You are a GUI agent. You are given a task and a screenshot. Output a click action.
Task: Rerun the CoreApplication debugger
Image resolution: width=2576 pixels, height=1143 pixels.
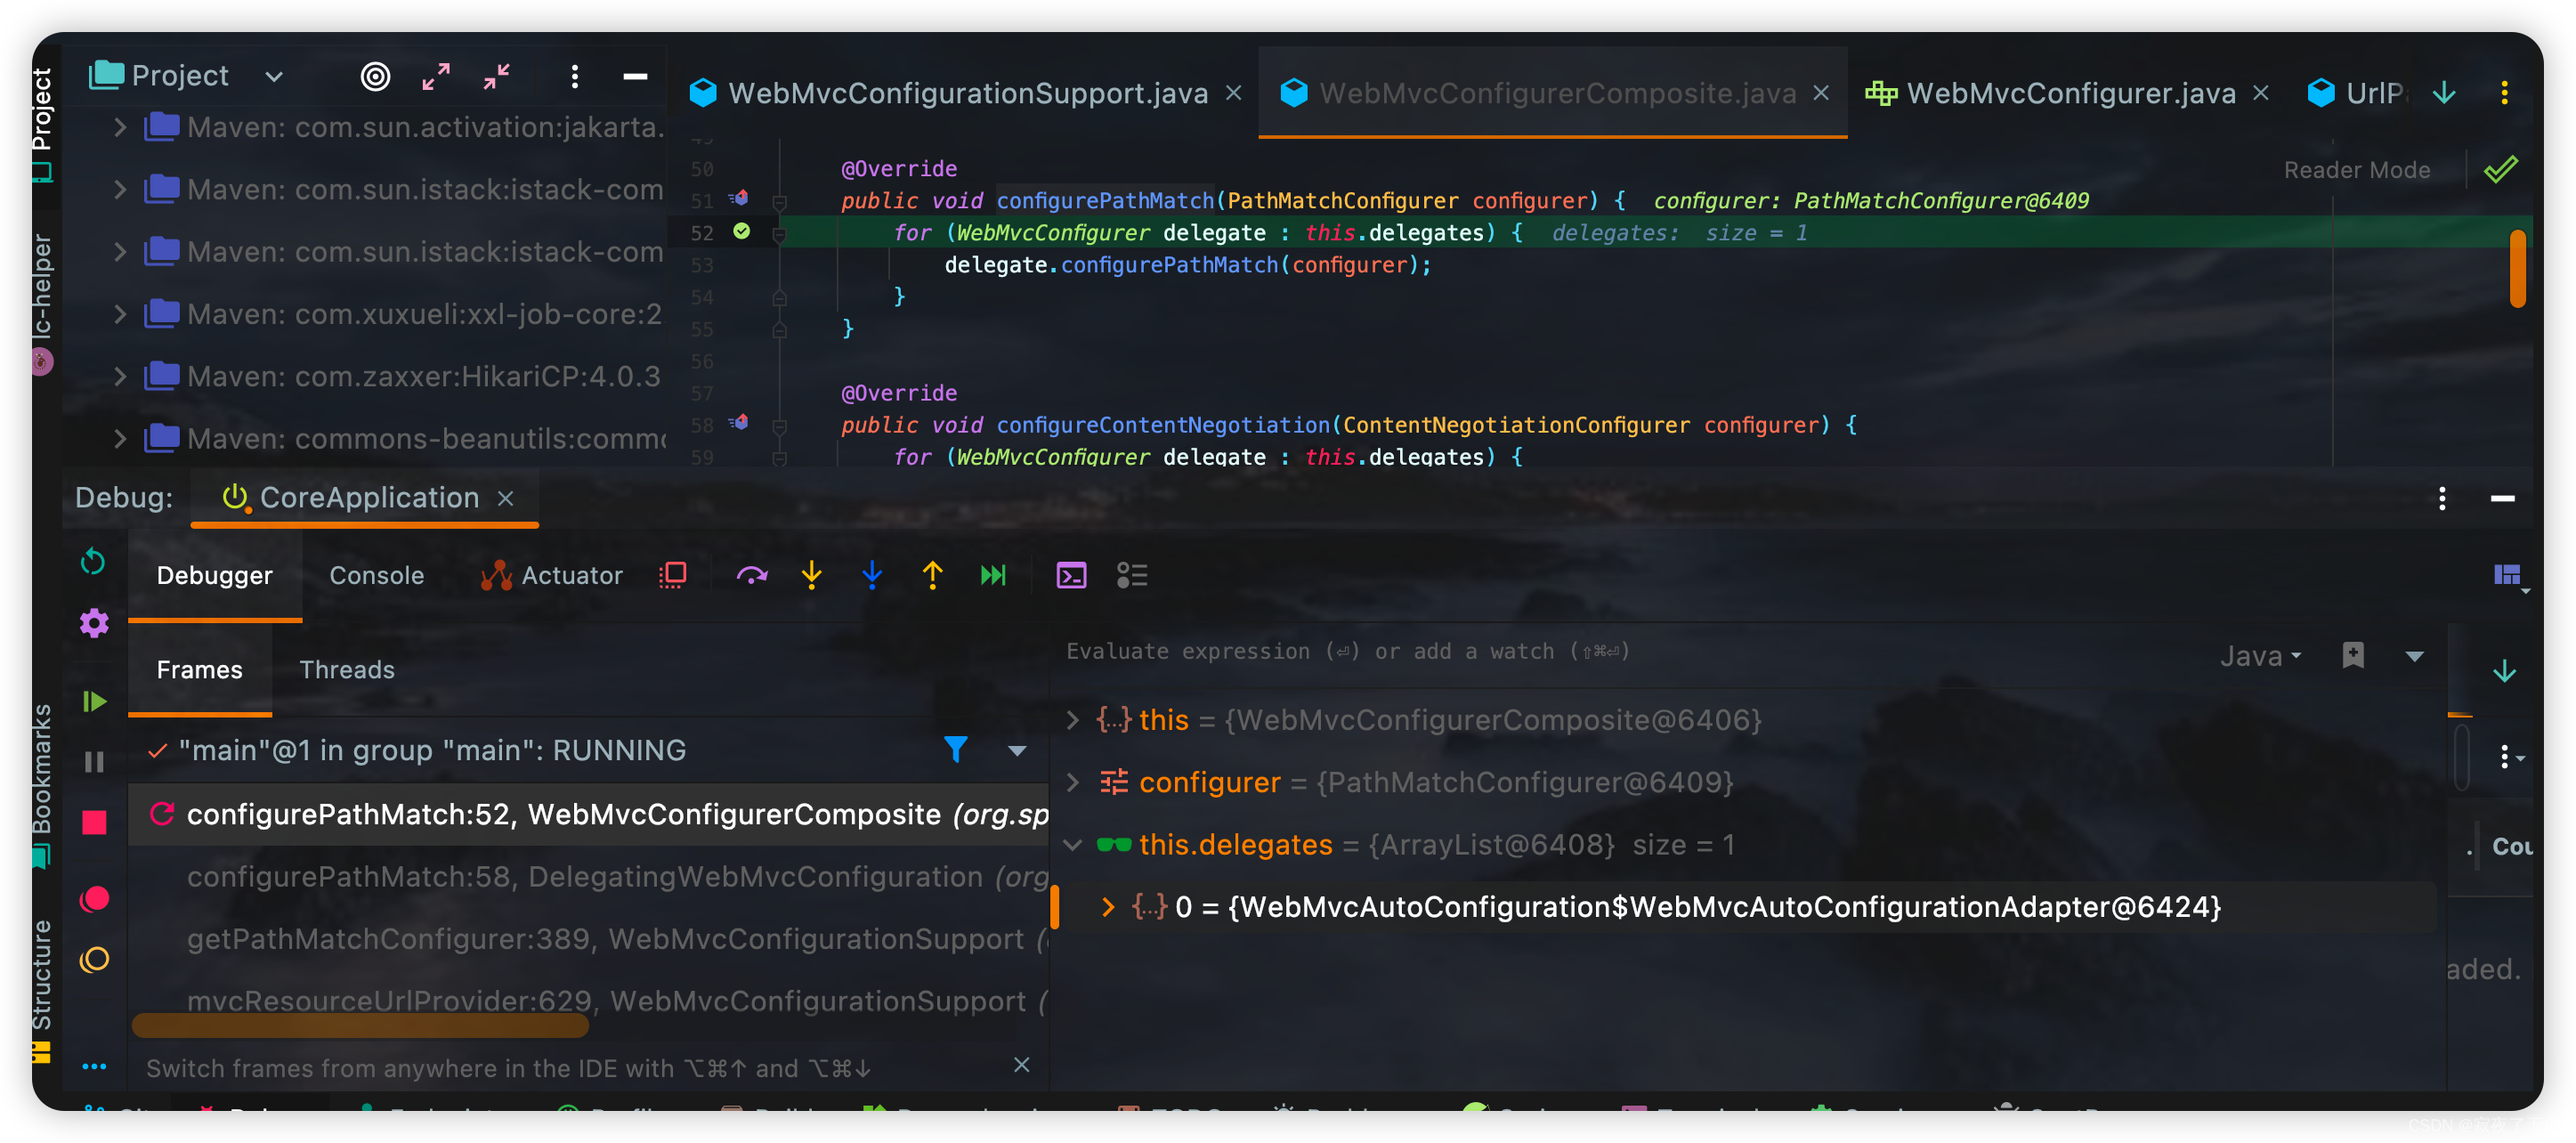(93, 562)
